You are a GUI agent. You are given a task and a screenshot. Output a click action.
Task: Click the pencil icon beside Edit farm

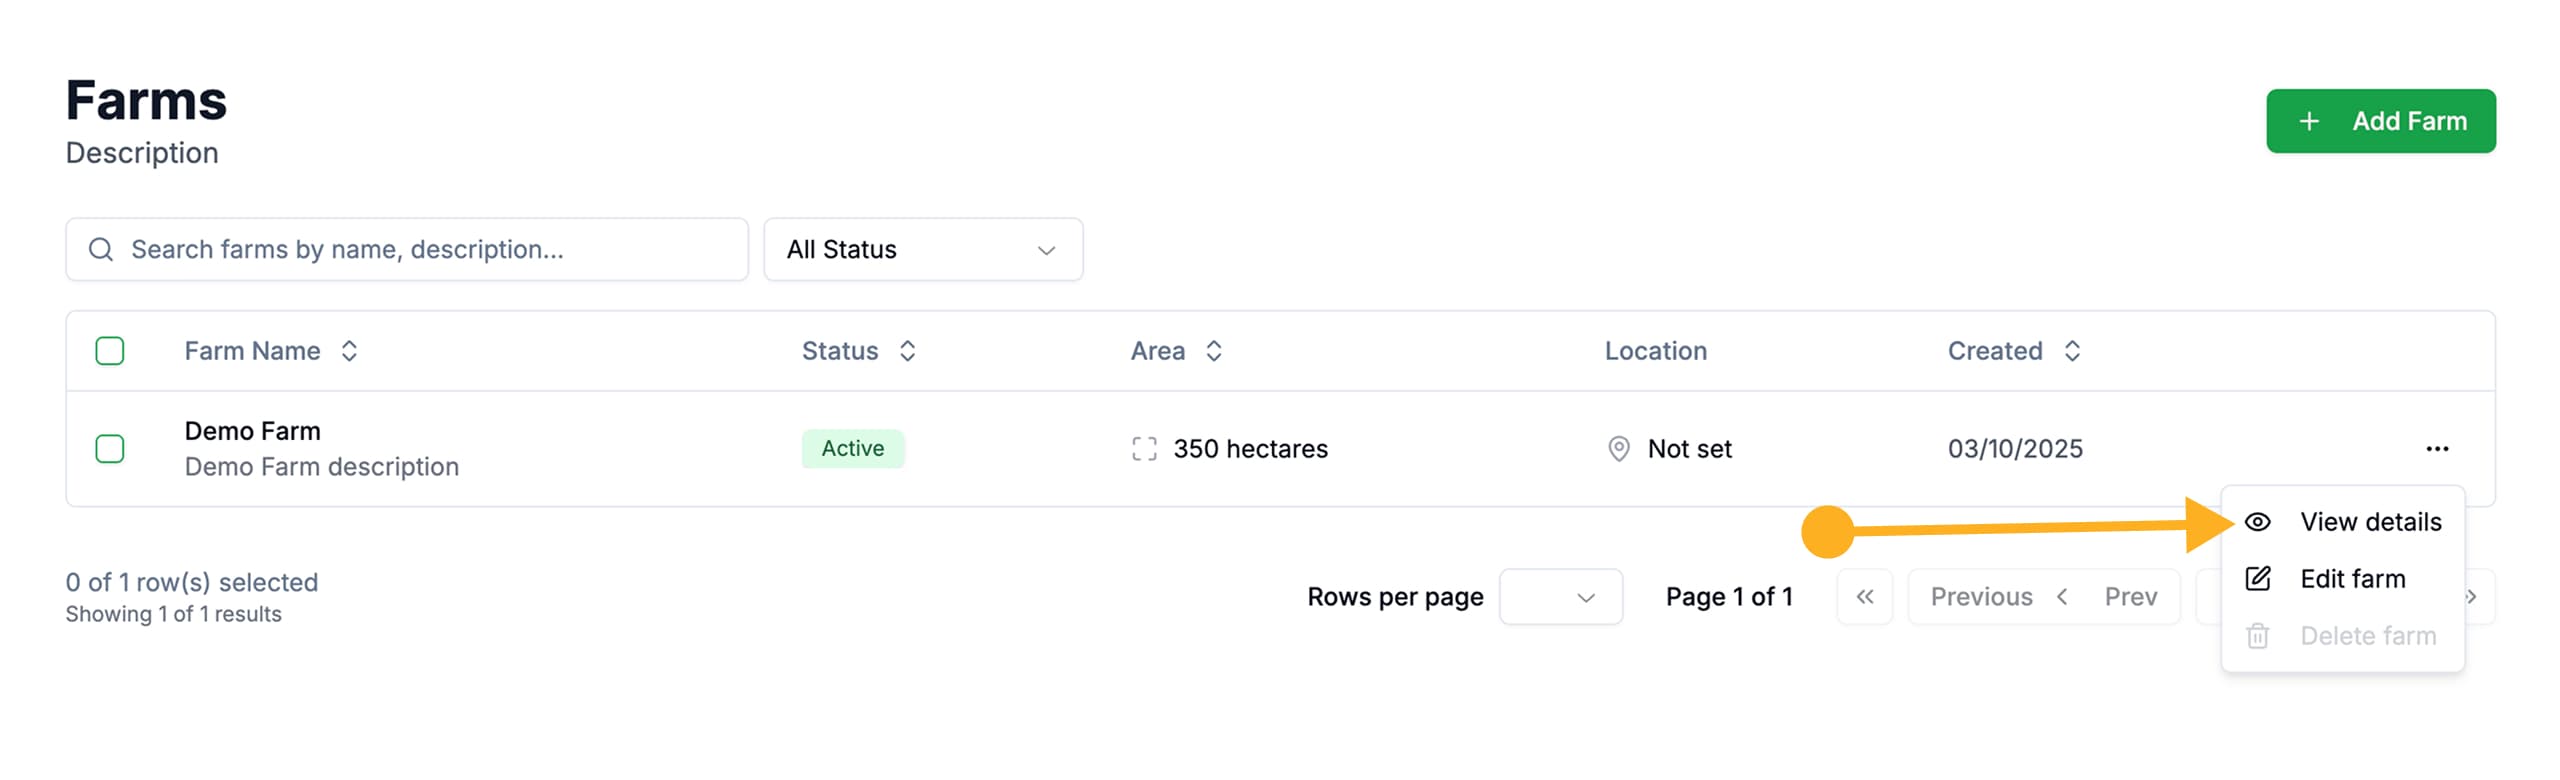click(2257, 579)
